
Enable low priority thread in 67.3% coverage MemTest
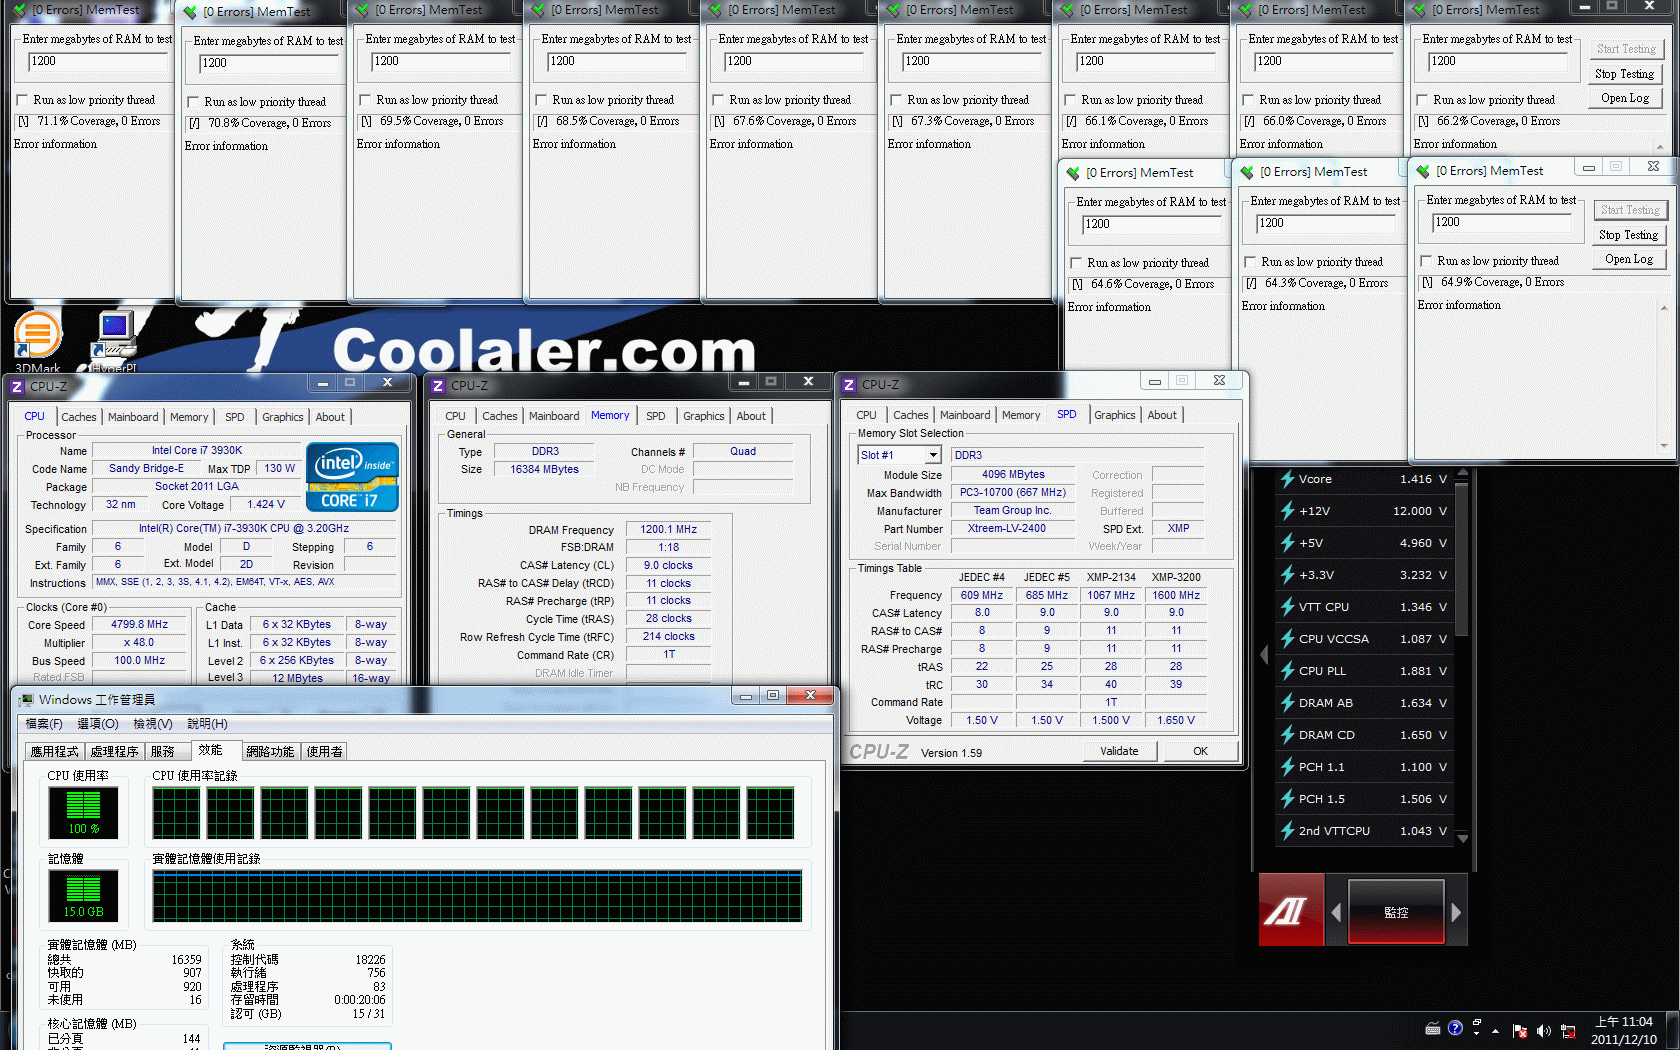(x=896, y=100)
